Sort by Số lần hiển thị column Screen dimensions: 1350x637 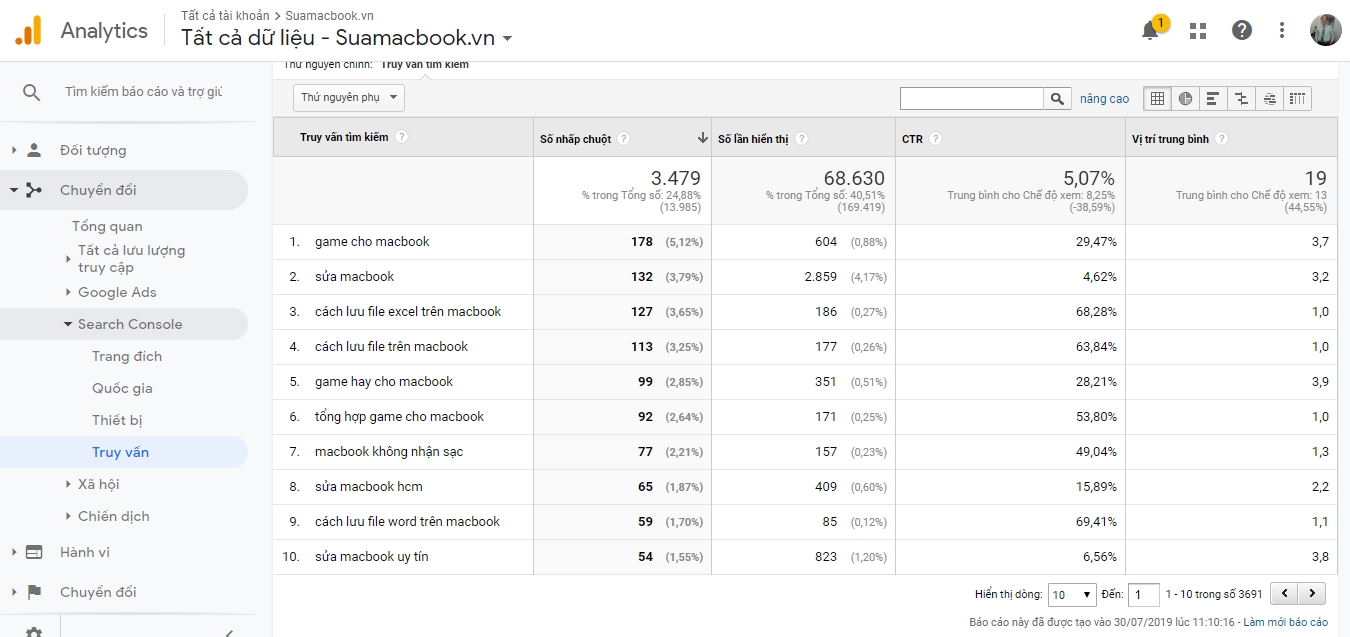(753, 139)
